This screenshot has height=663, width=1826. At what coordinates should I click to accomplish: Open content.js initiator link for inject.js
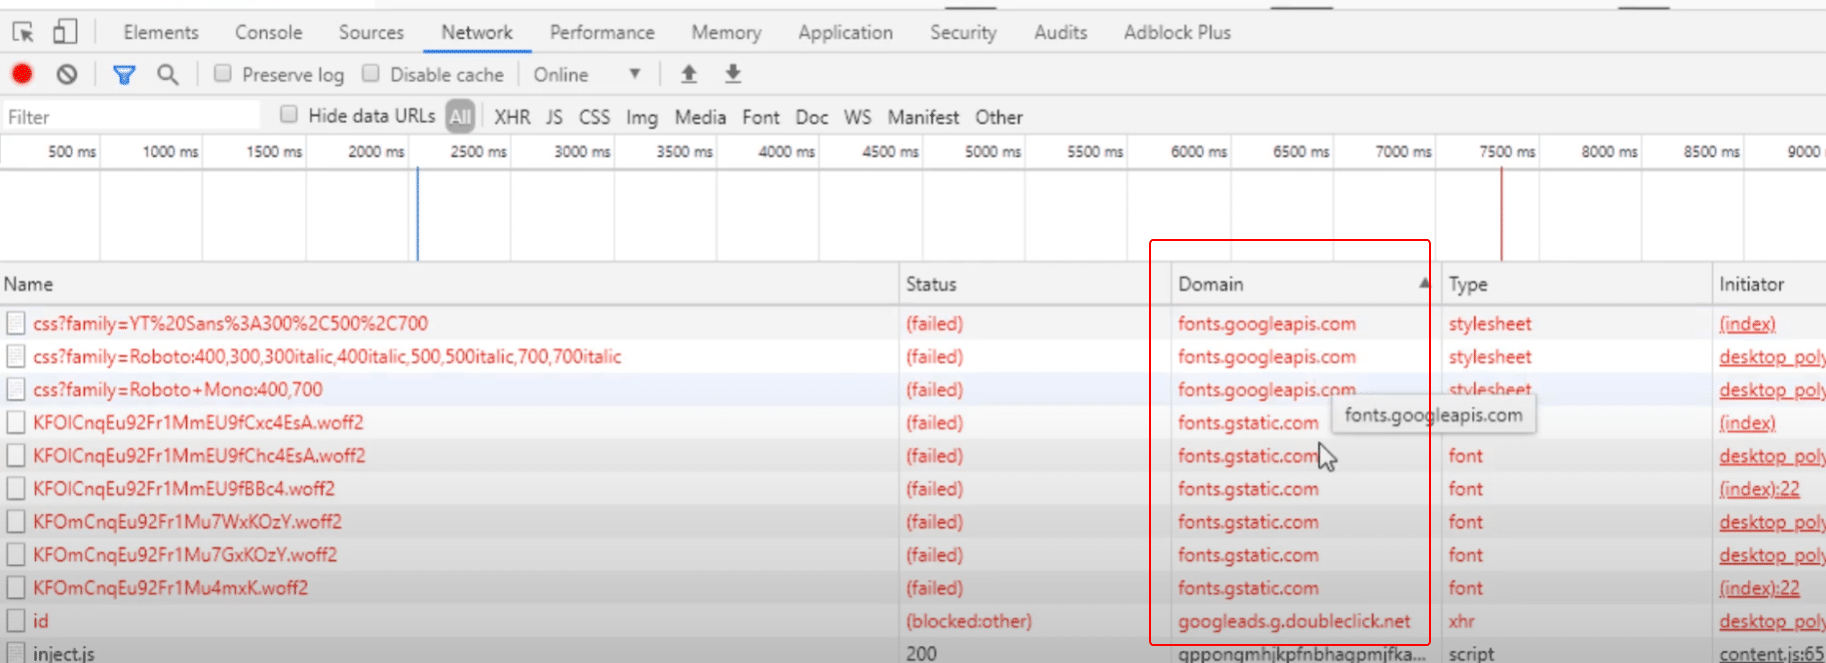(x=1772, y=653)
